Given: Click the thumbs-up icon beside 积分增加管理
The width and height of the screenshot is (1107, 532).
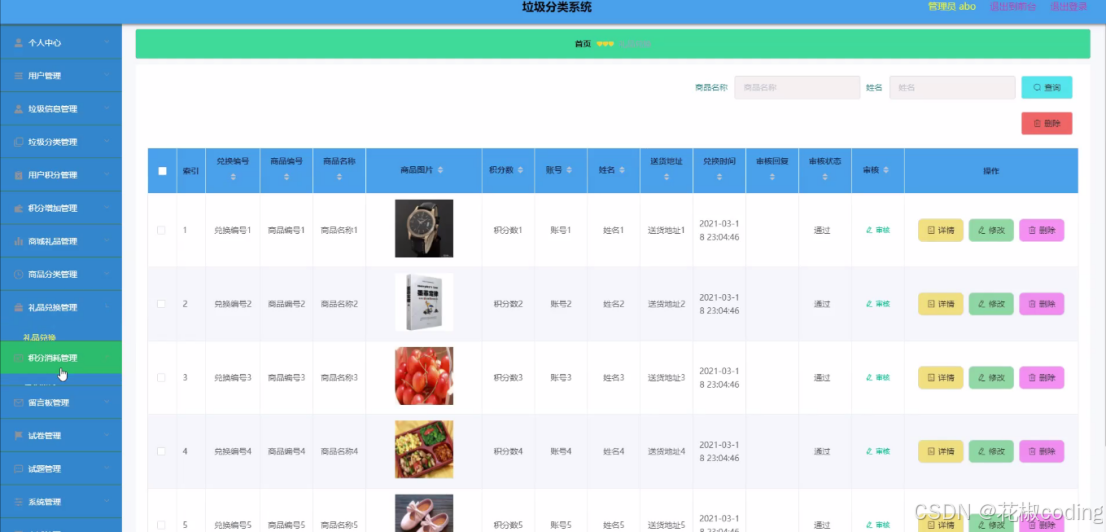Looking at the screenshot, I should tap(18, 209).
